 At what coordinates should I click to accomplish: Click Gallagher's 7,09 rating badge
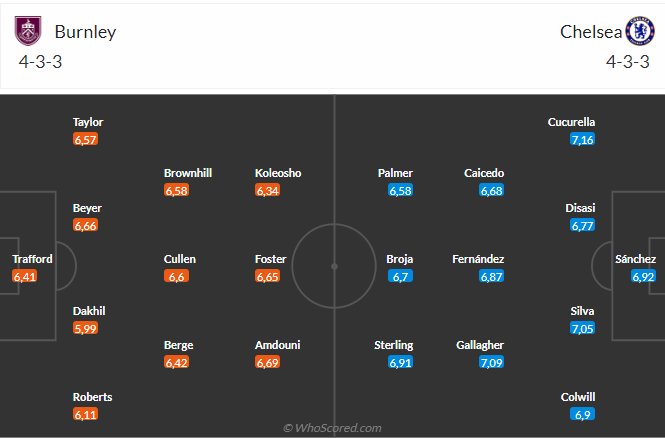pyautogui.click(x=491, y=362)
